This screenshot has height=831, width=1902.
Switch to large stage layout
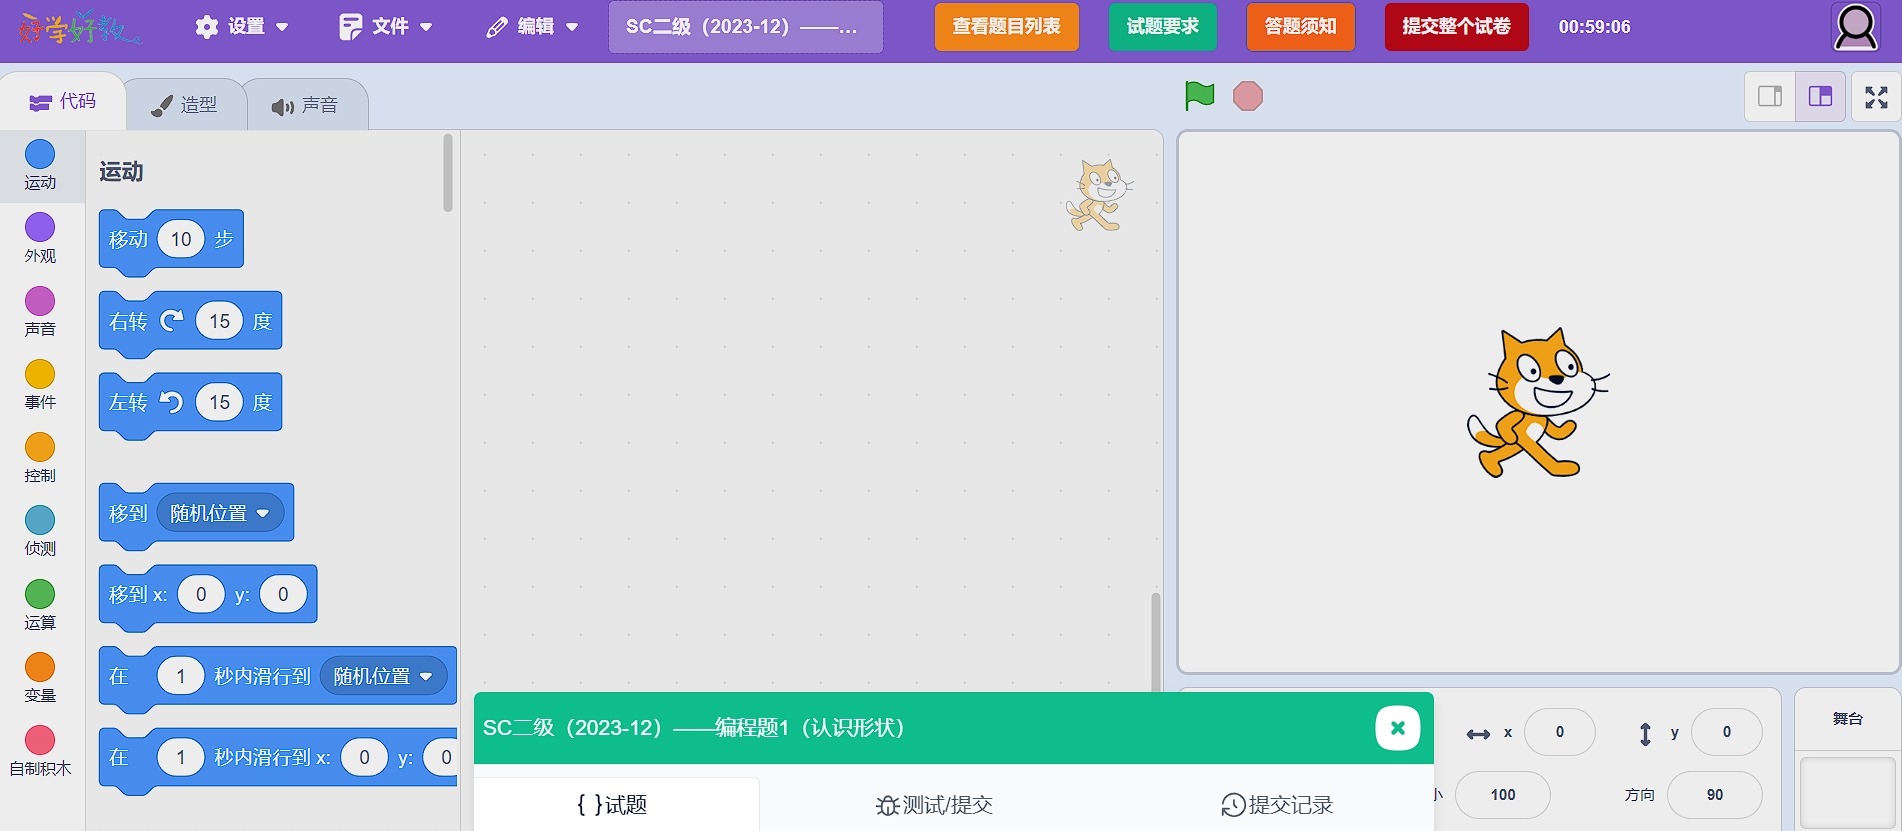click(1820, 96)
